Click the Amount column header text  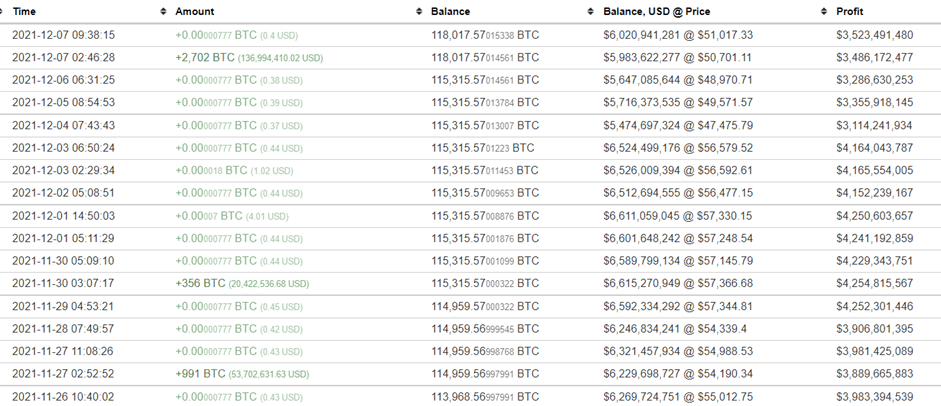point(195,11)
